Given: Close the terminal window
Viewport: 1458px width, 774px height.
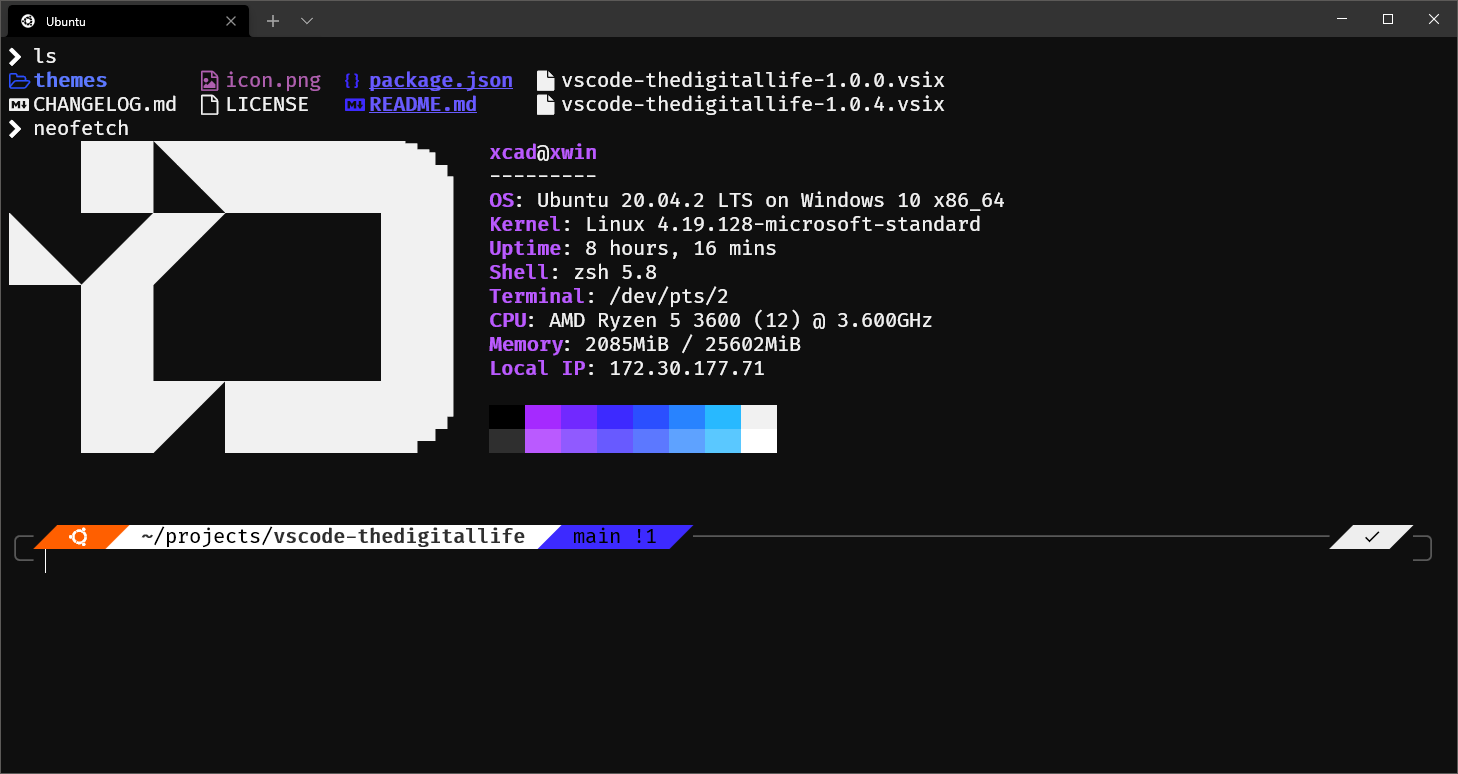Looking at the screenshot, I should tap(1434, 19).
